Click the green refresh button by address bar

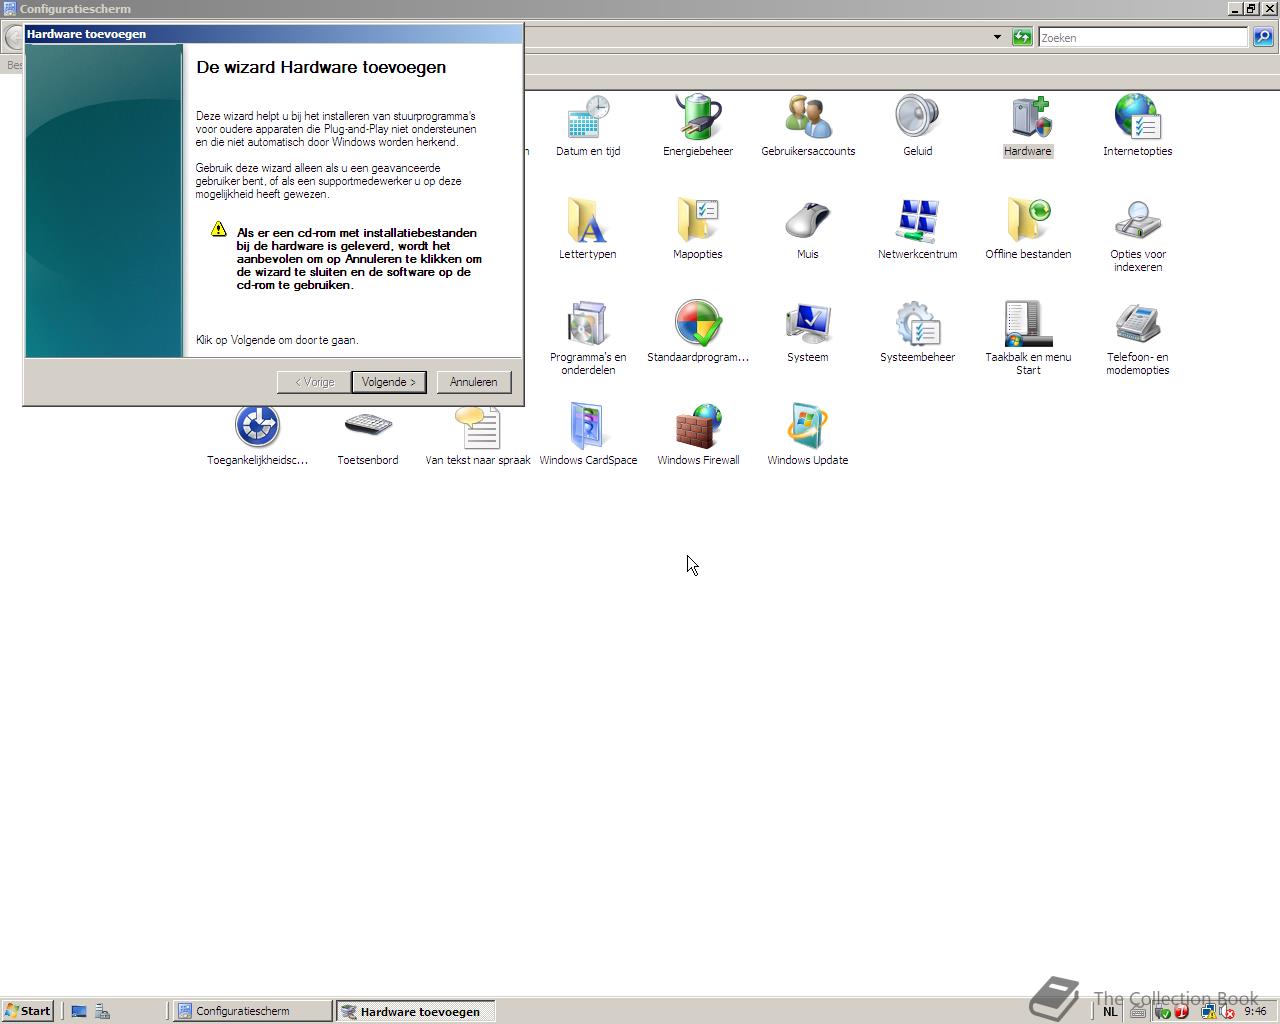tap(1022, 37)
